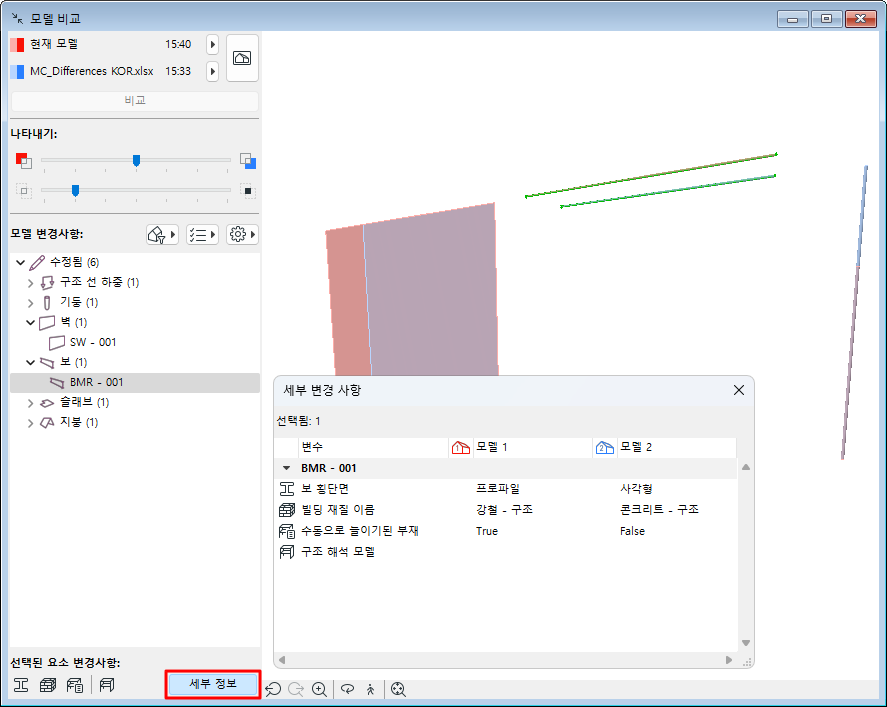Click the 모델 1 column header text
This screenshot has height=707, width=887.
point(492,447)
